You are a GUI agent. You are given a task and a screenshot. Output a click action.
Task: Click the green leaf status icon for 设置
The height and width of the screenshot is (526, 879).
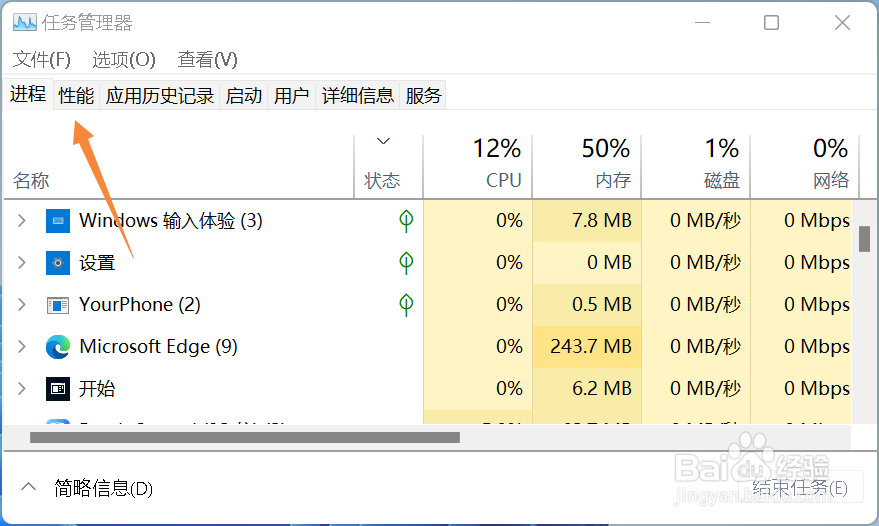(x=406, y=263)
